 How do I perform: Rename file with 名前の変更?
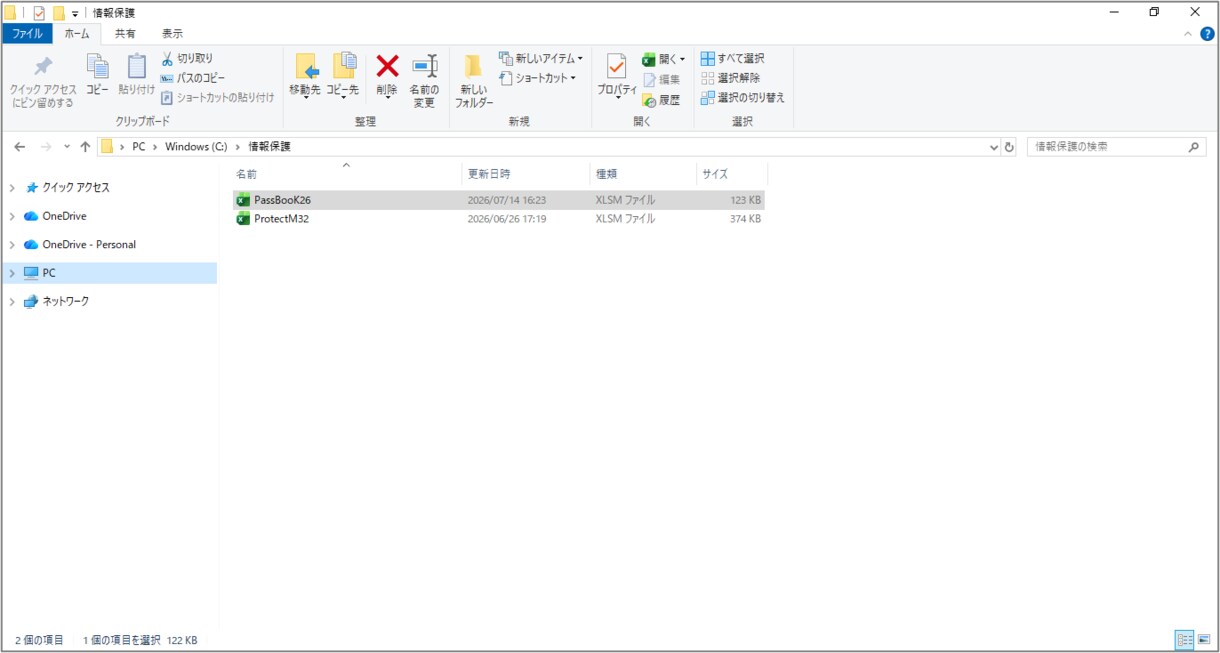pos(424,82)
